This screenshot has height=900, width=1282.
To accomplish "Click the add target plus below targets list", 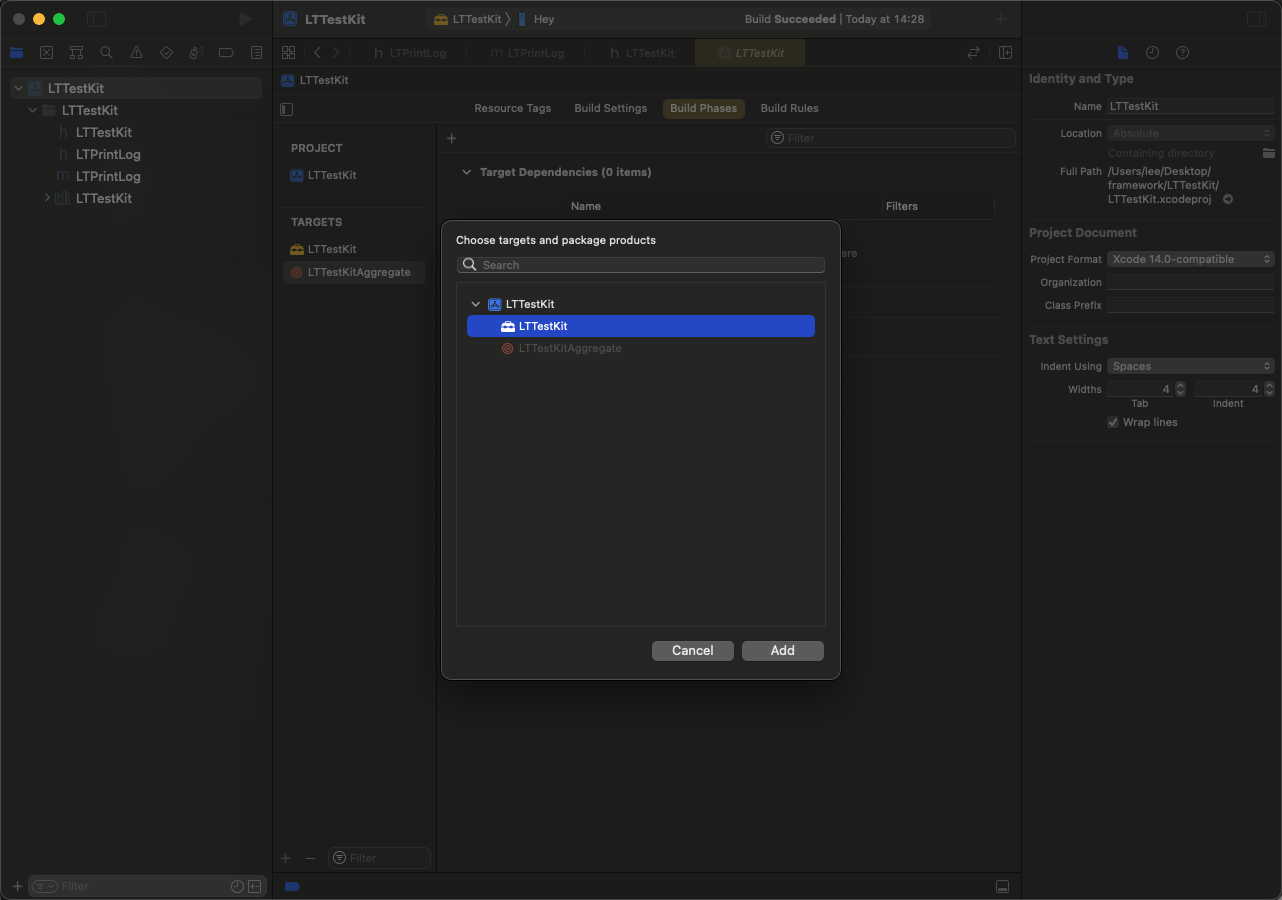I will [x=285, y=858].
